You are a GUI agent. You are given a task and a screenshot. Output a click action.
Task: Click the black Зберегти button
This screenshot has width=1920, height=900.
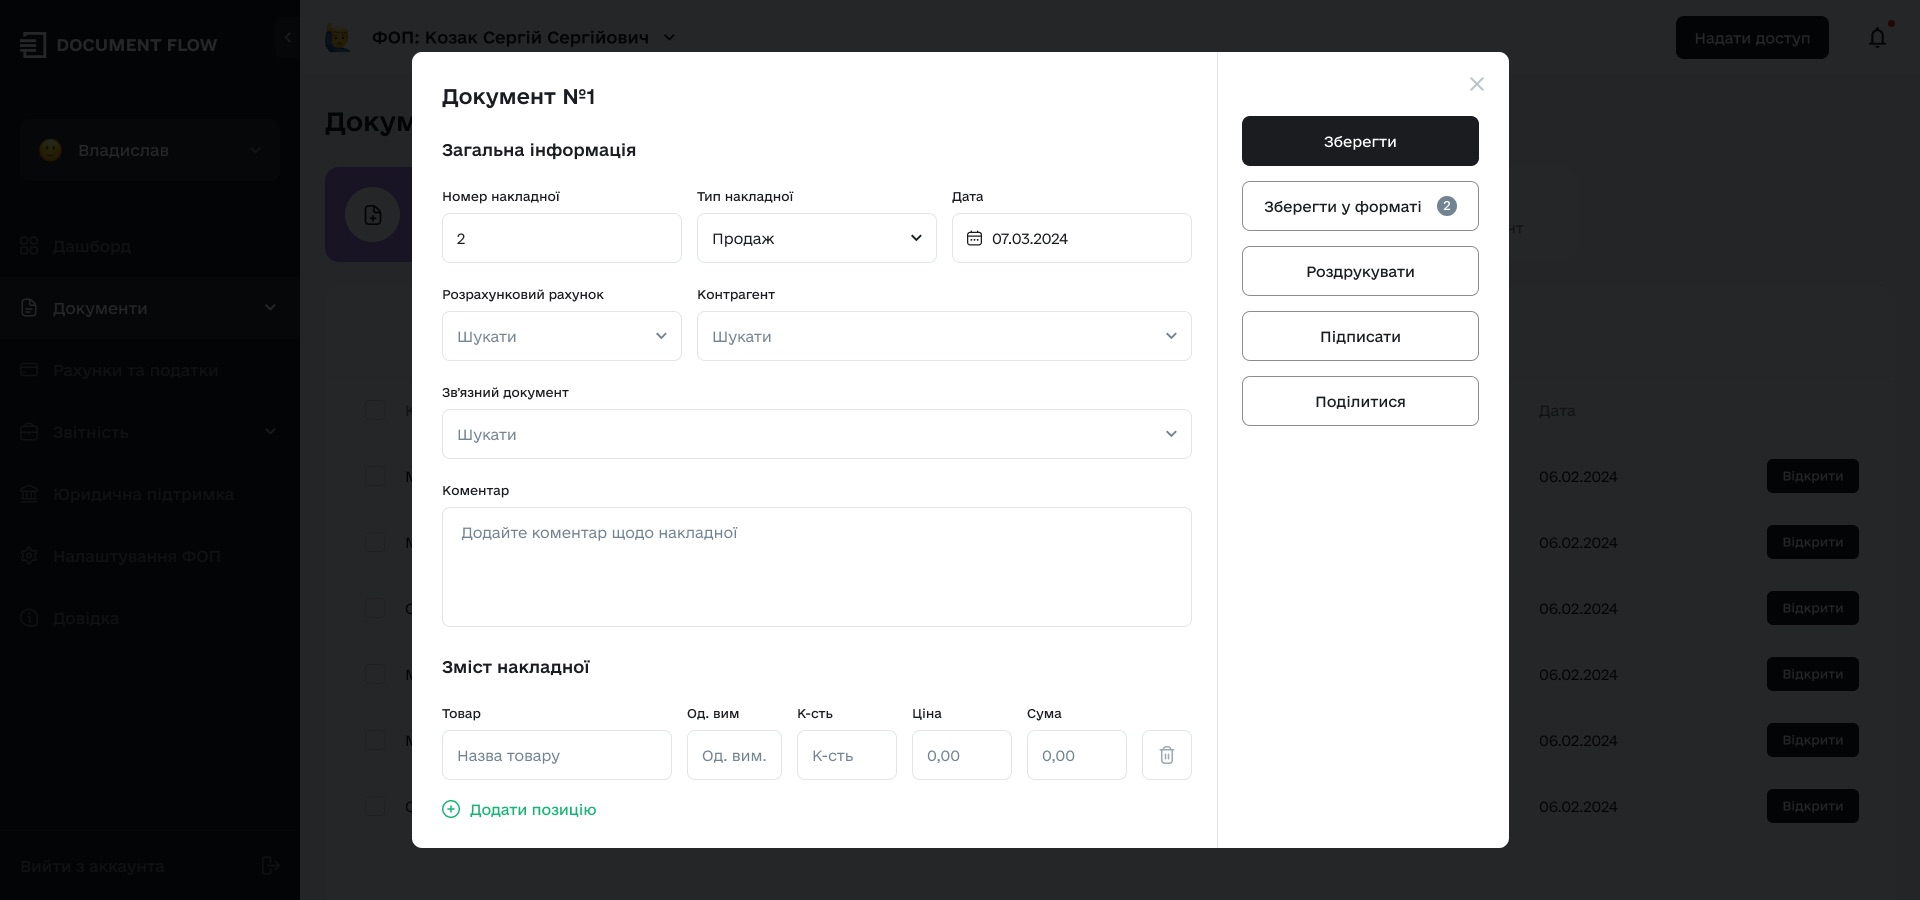(x=1360, y=141)
